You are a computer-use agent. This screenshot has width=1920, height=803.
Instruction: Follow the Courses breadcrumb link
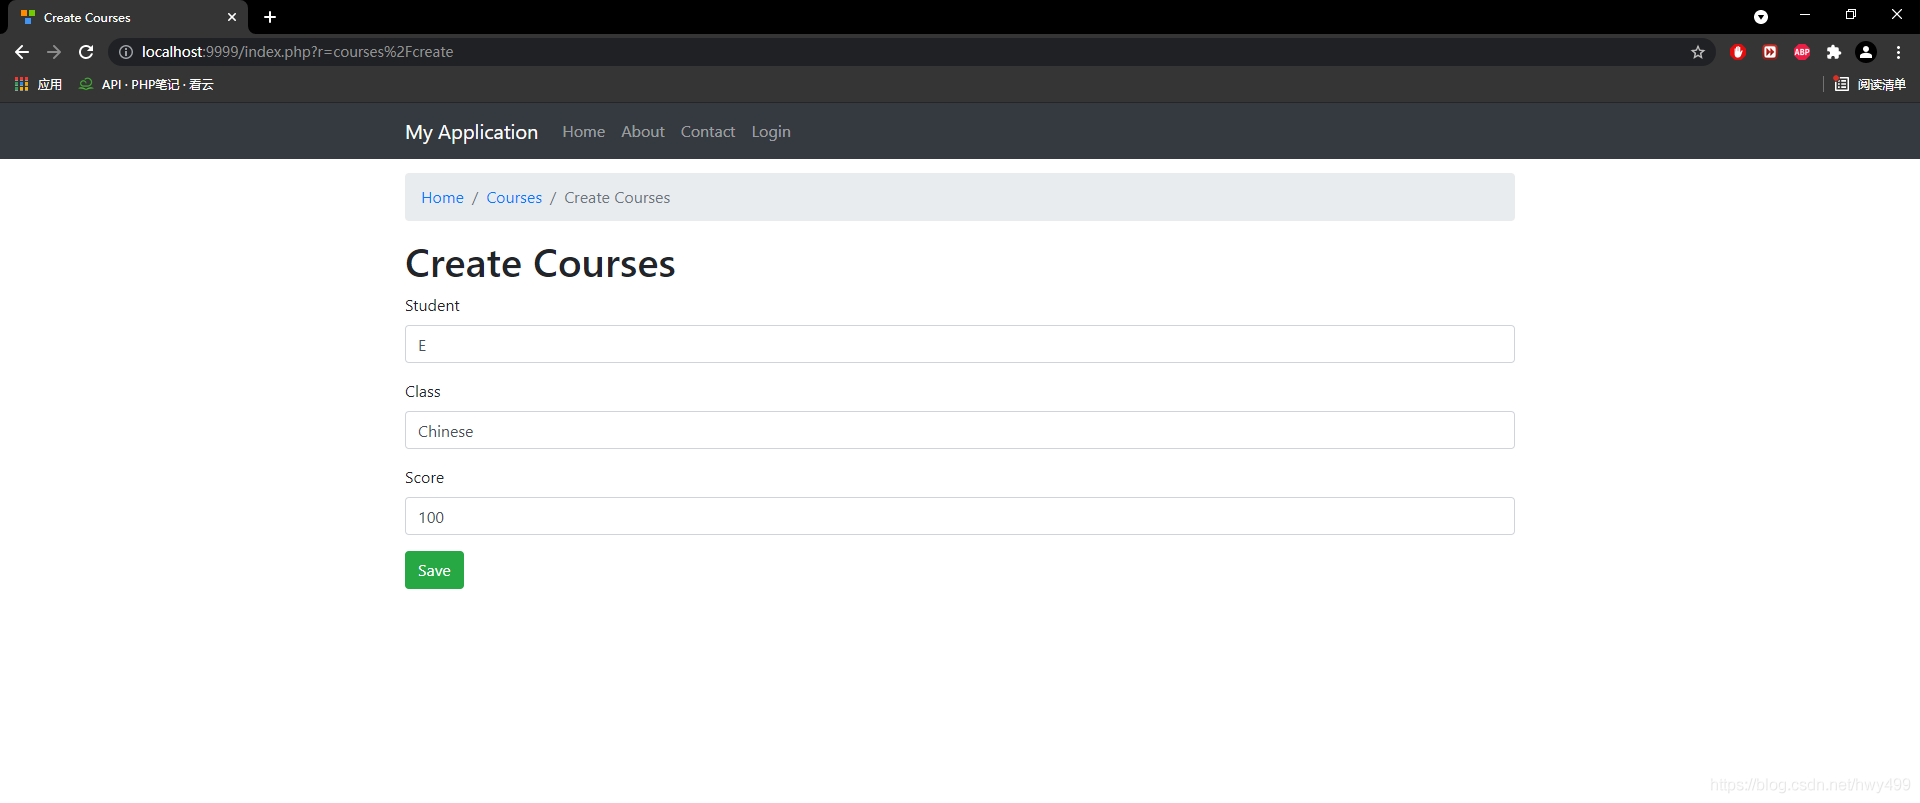pyautogui.click(x=514, y=198)
